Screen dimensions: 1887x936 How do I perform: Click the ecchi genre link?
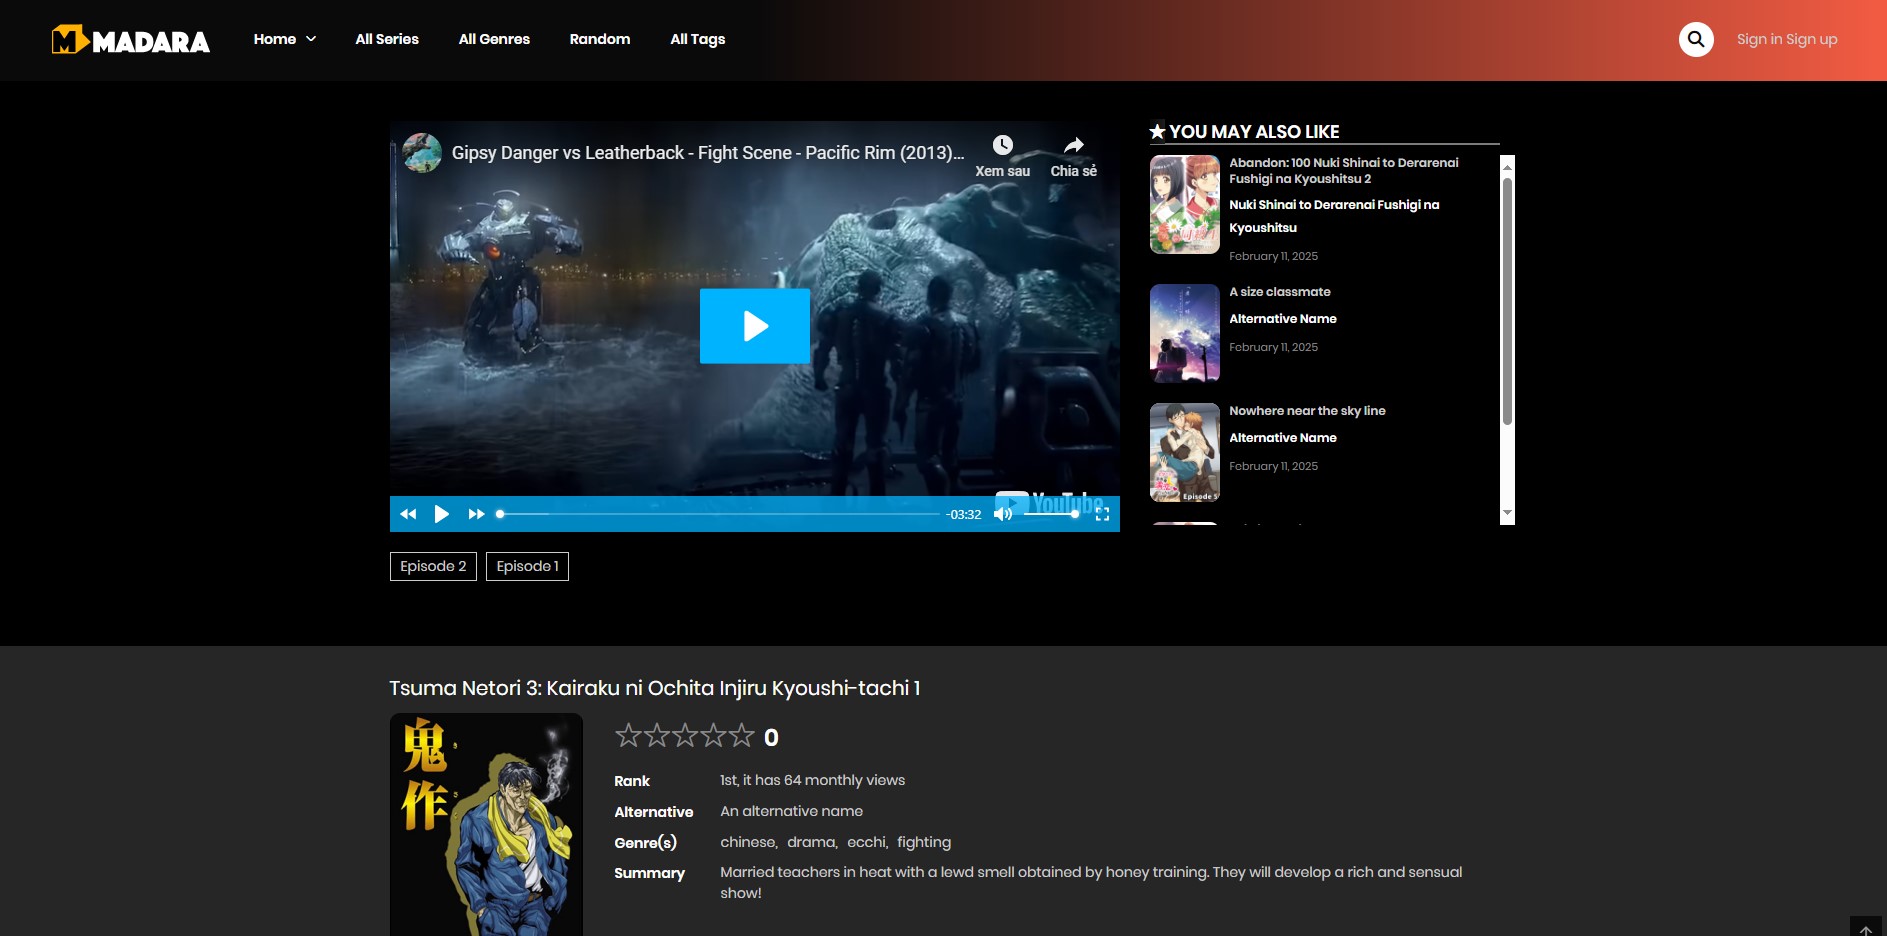click(866, 842)
